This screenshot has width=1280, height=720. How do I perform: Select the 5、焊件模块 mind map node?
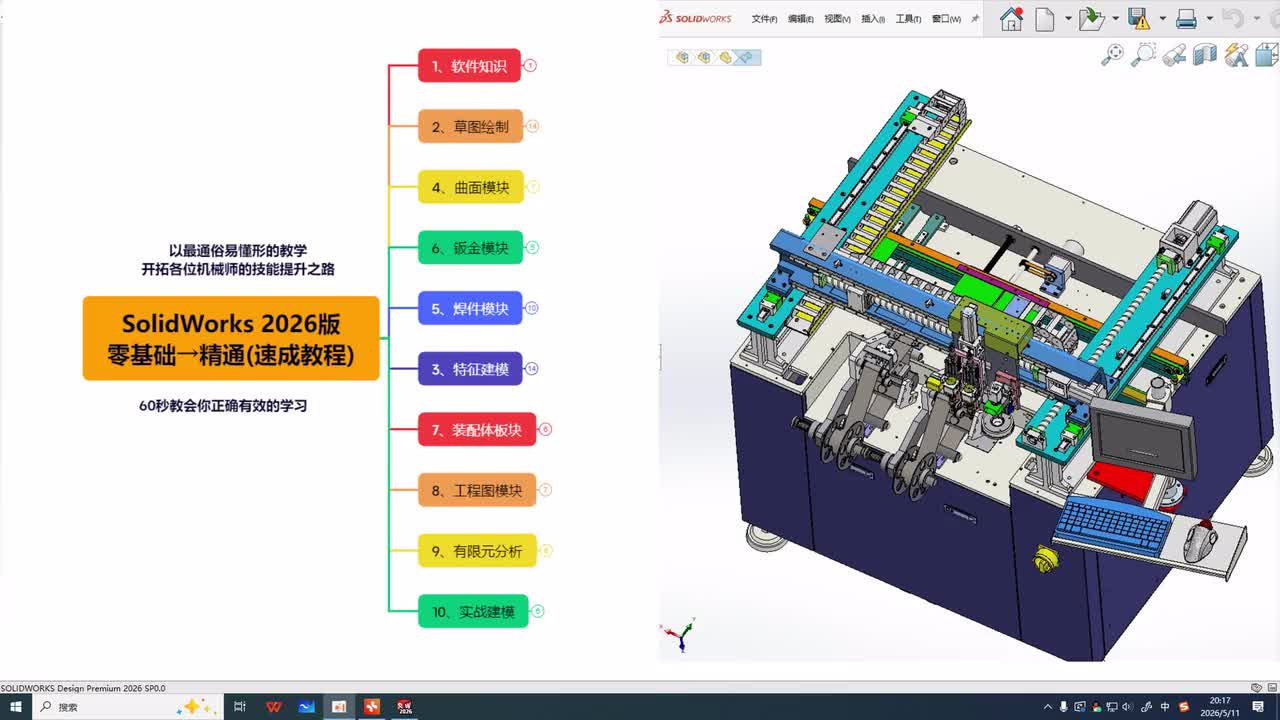(470, 309)
